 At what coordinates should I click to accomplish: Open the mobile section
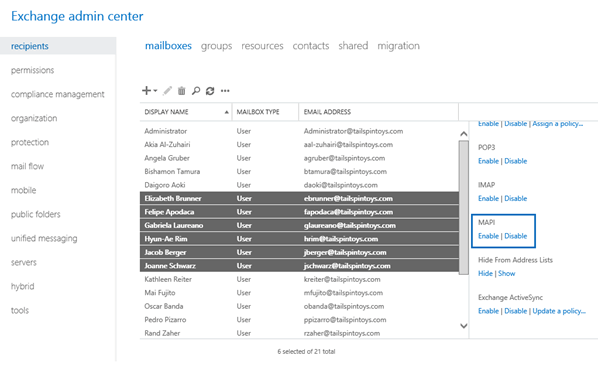(24, 190)
